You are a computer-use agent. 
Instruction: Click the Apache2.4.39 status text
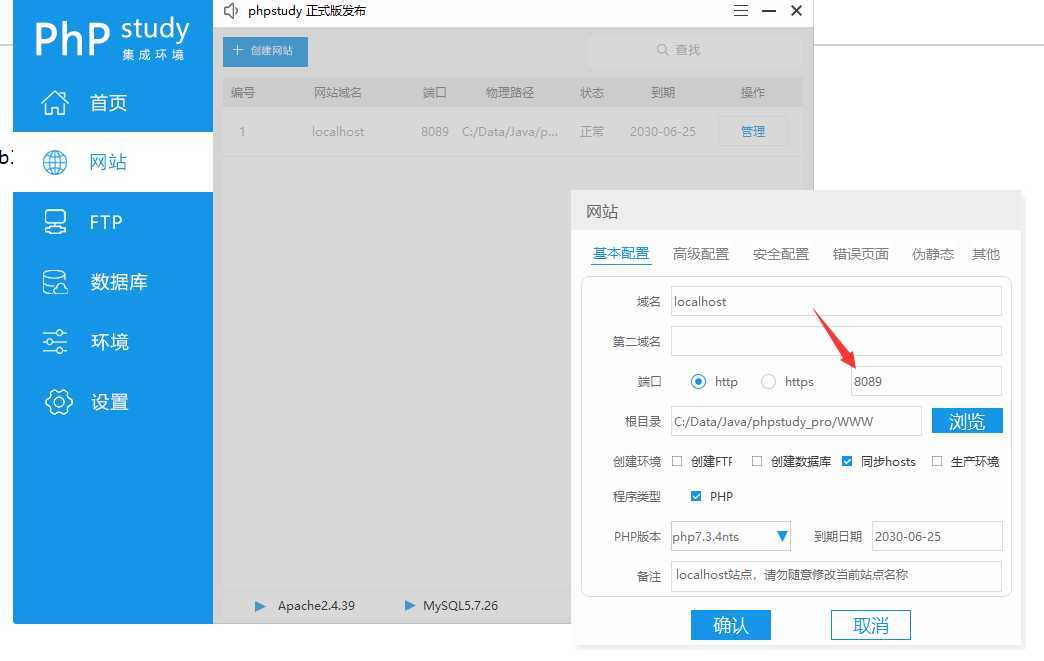click(316, 606)
